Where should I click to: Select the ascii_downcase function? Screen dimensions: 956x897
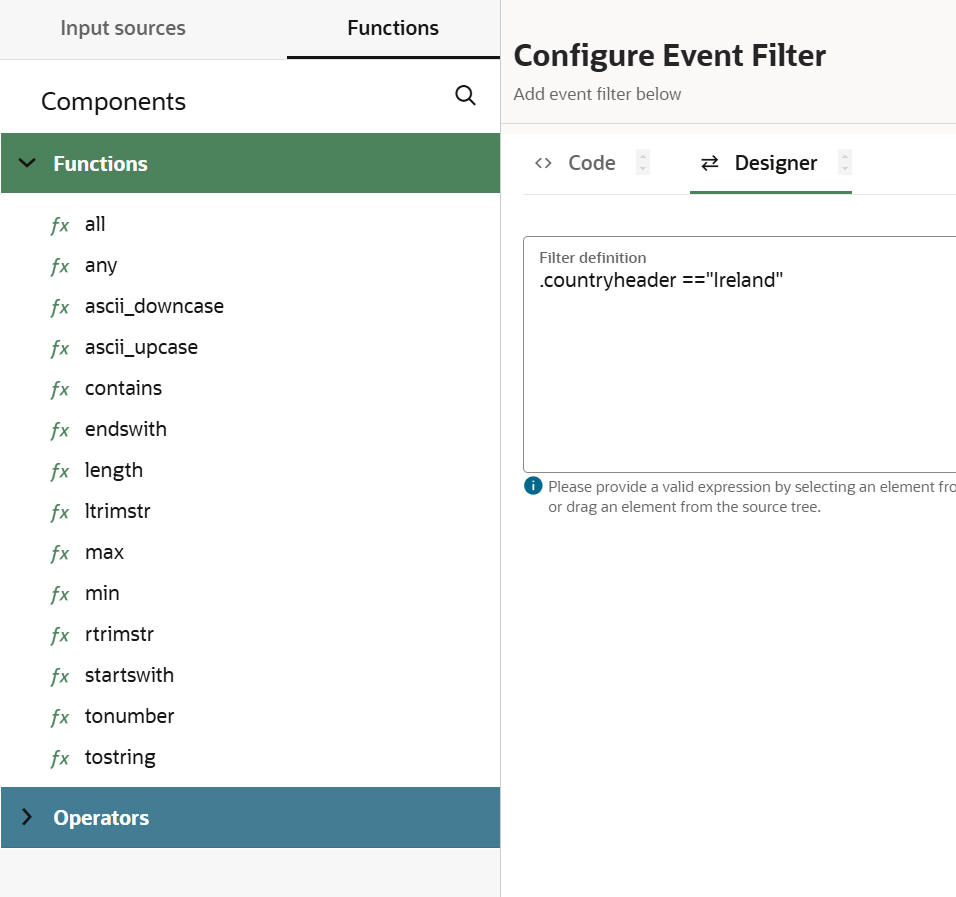(x=154, y=306)
